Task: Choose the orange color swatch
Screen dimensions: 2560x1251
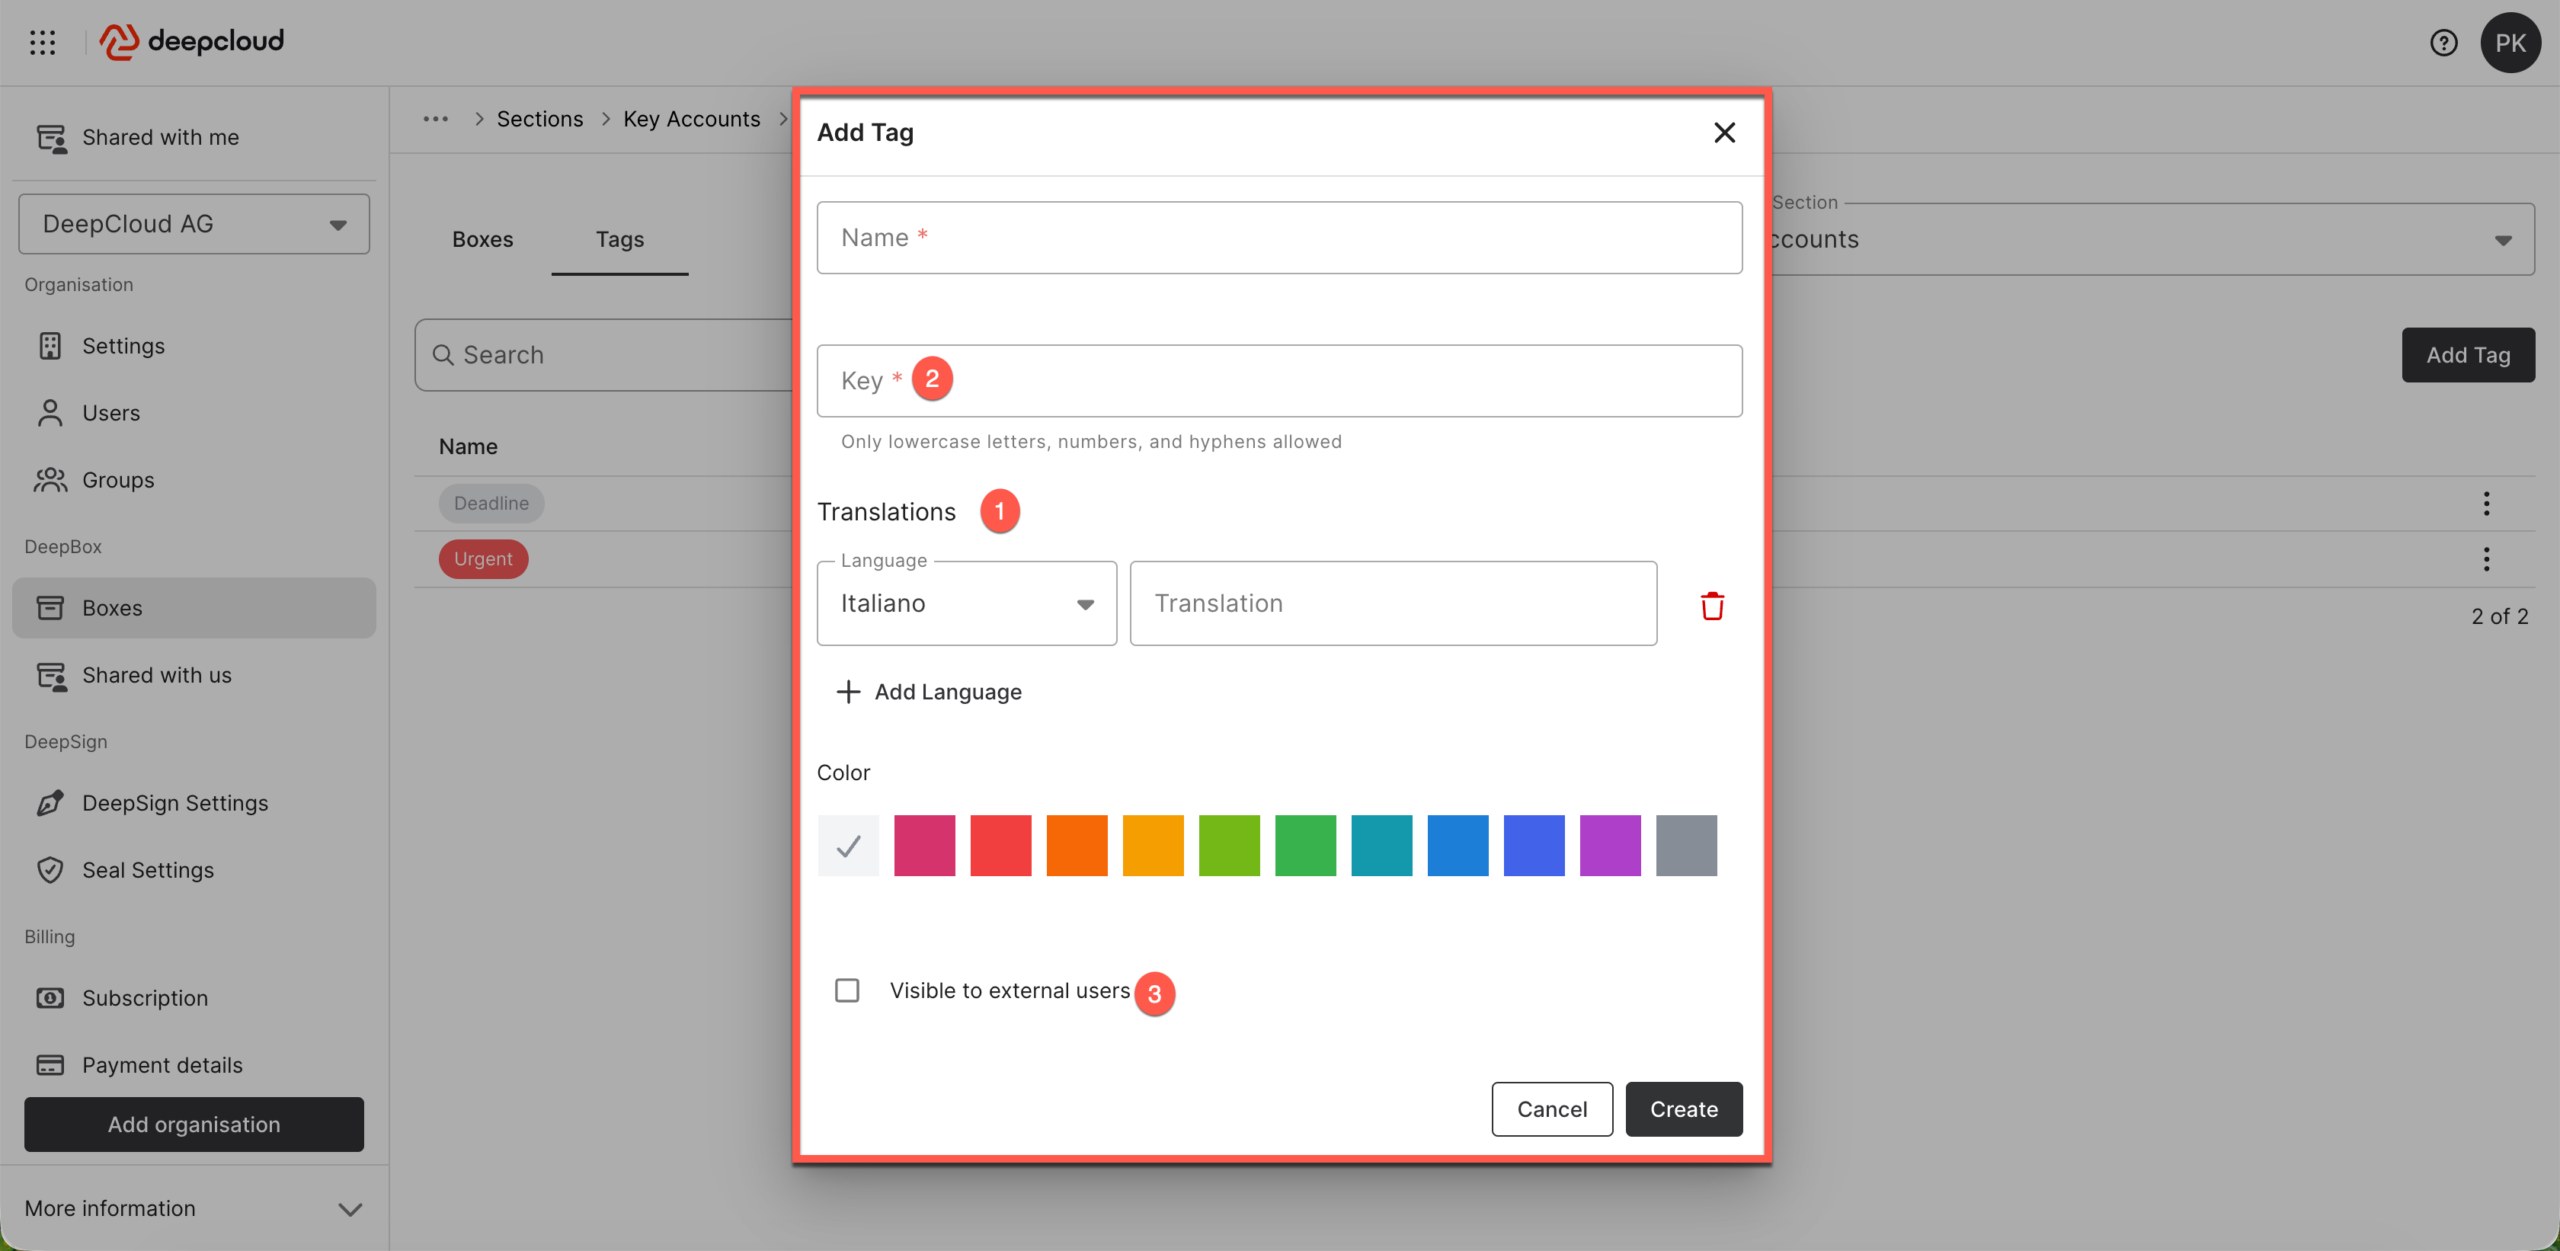Action: click(x=1077, y=846)
